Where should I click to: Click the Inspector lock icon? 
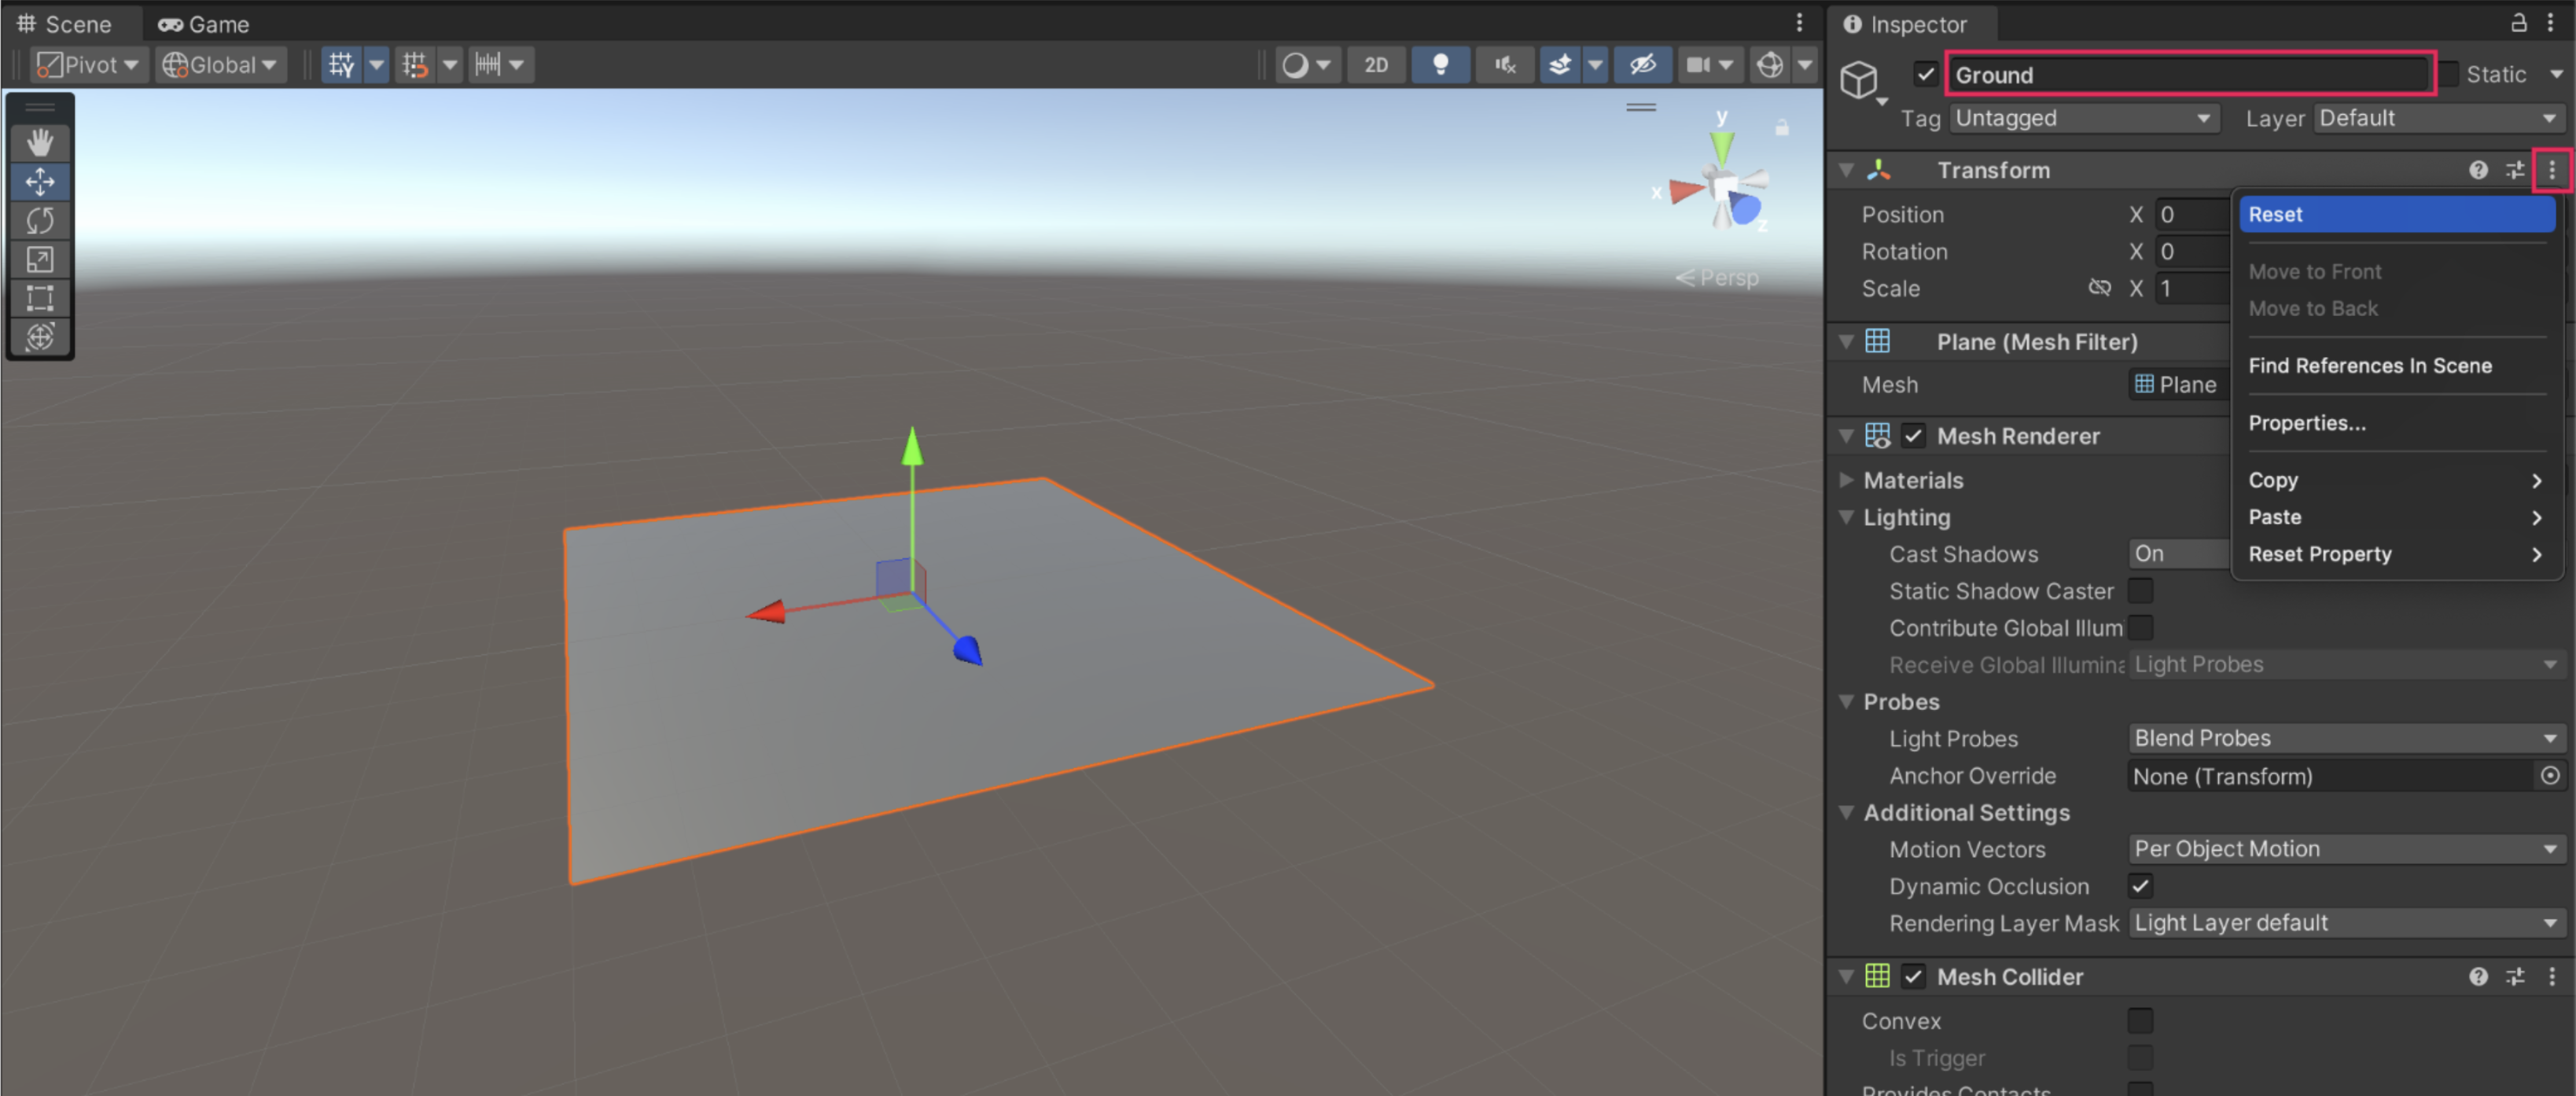click(2519, 23)
